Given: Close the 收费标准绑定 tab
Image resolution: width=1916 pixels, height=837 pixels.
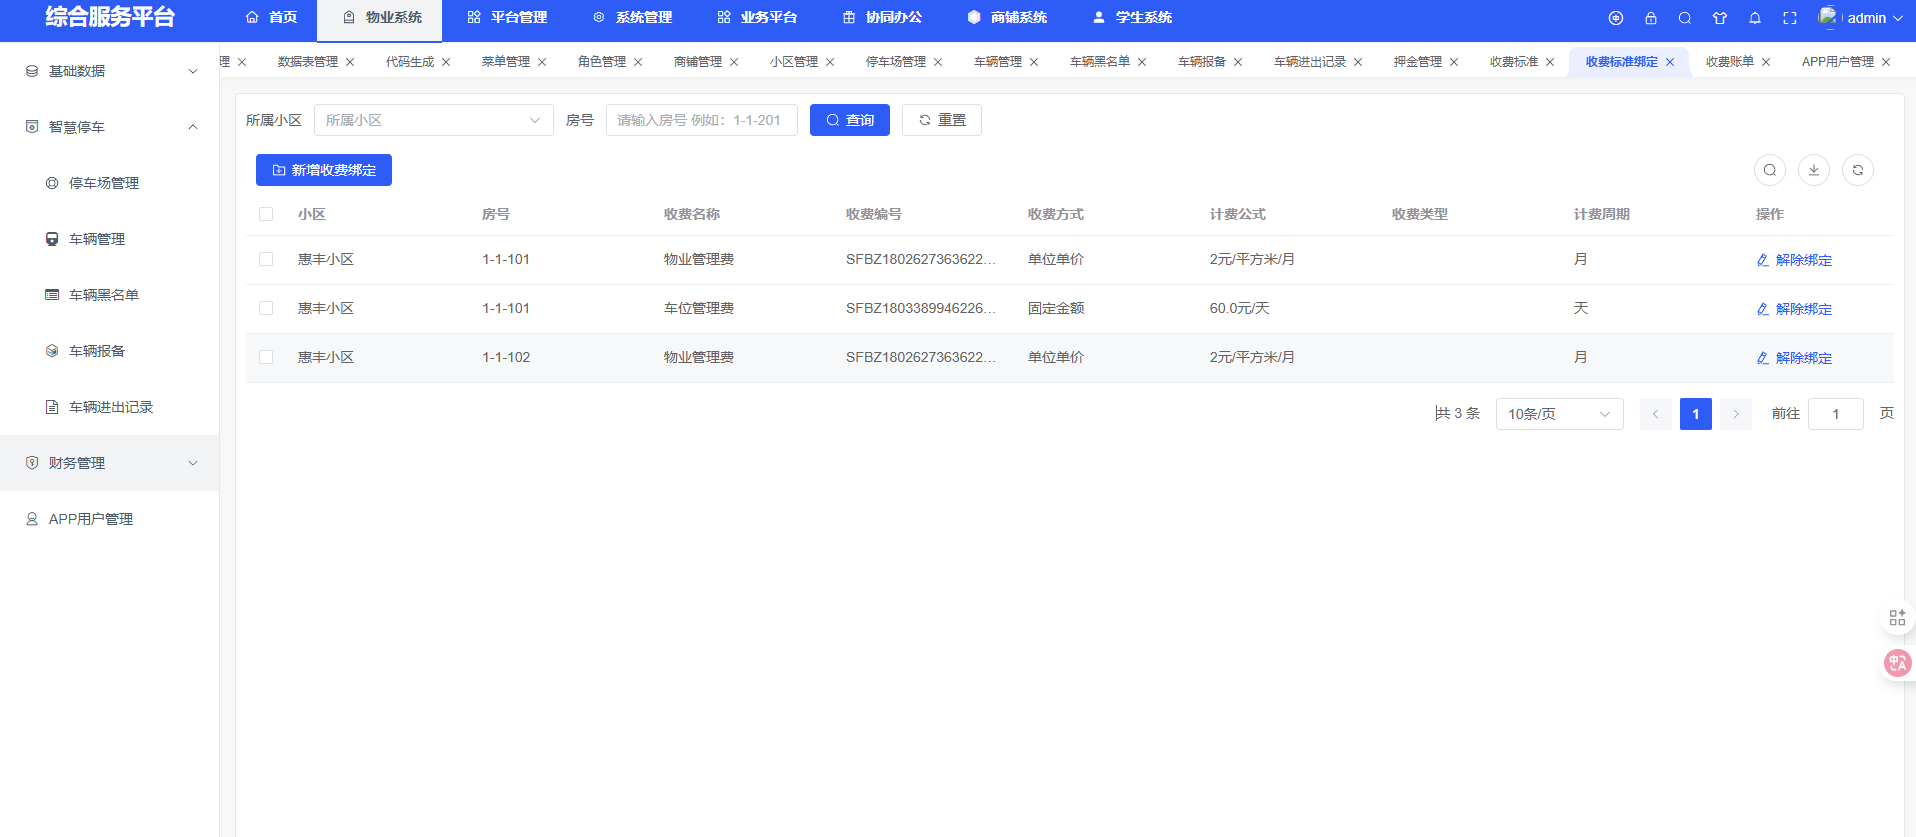Looking at the screenshot, I should [1670, 62].
